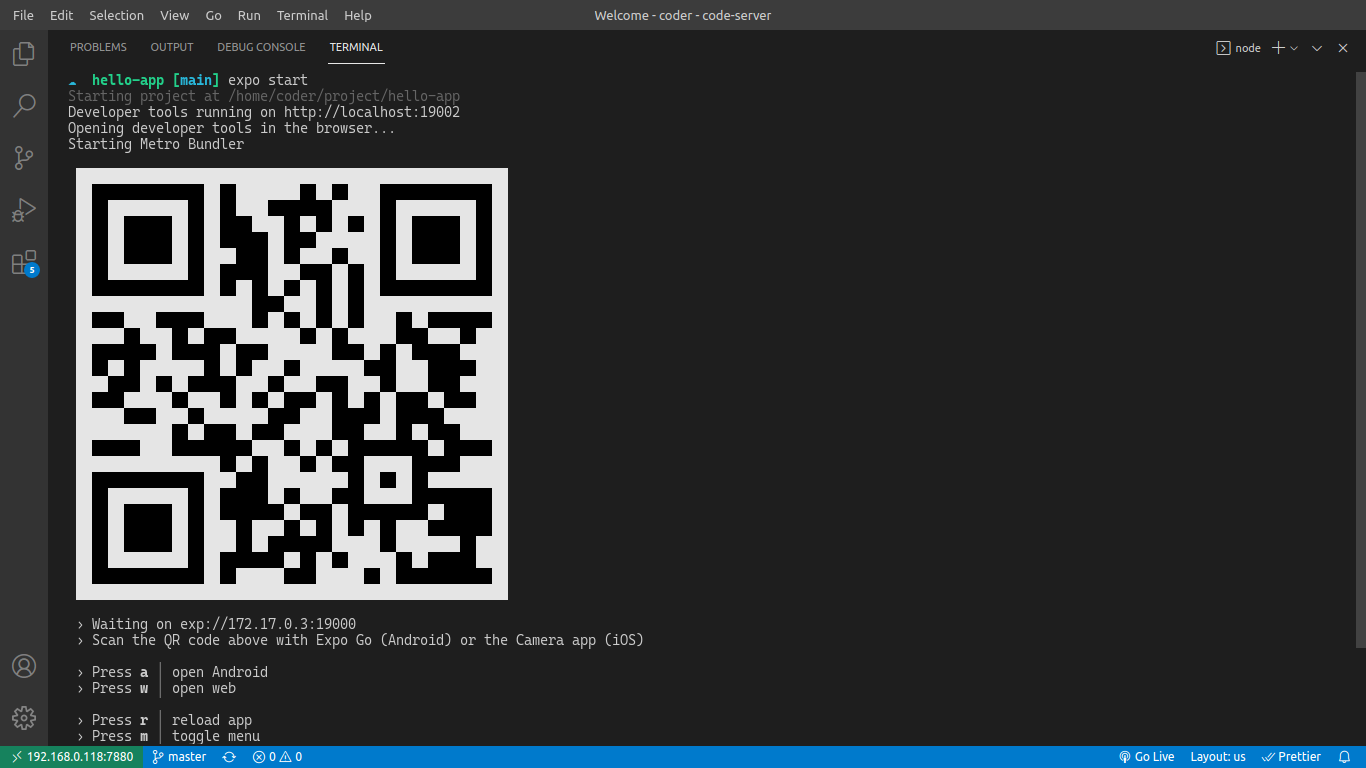This screenshot has width=1366, height=768.
Task: Click the exp://172.17.0.3:19000 address
Action: point(268,624)
